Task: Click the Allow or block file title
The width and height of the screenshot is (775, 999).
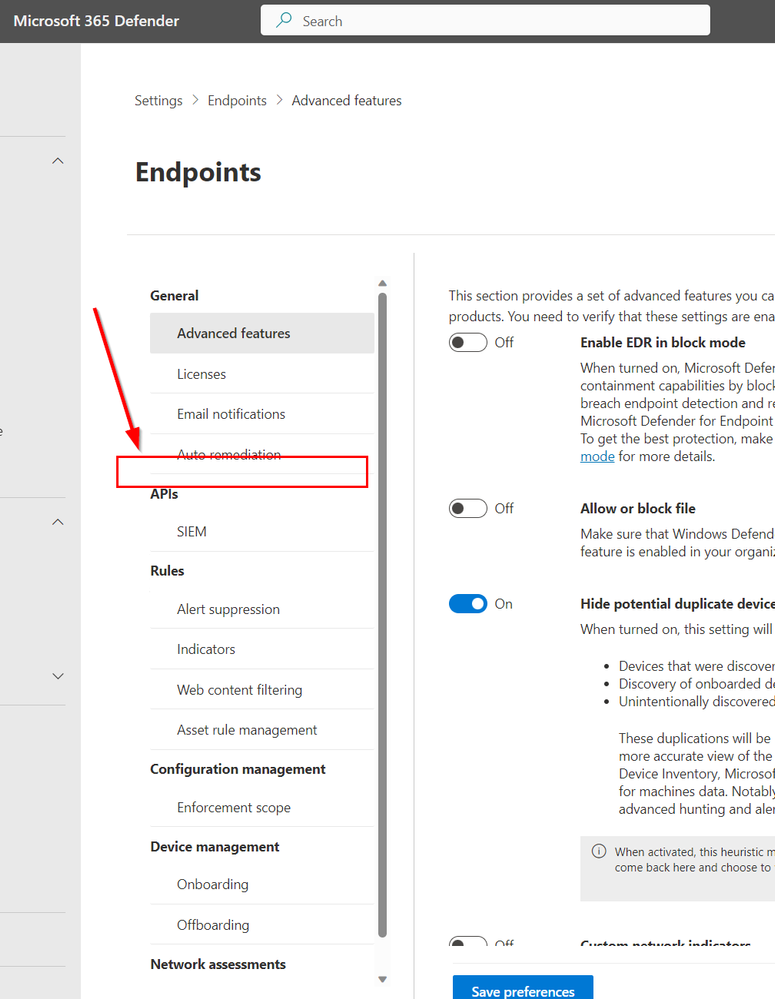Action: pyautogui.click(x=638, y=508)
